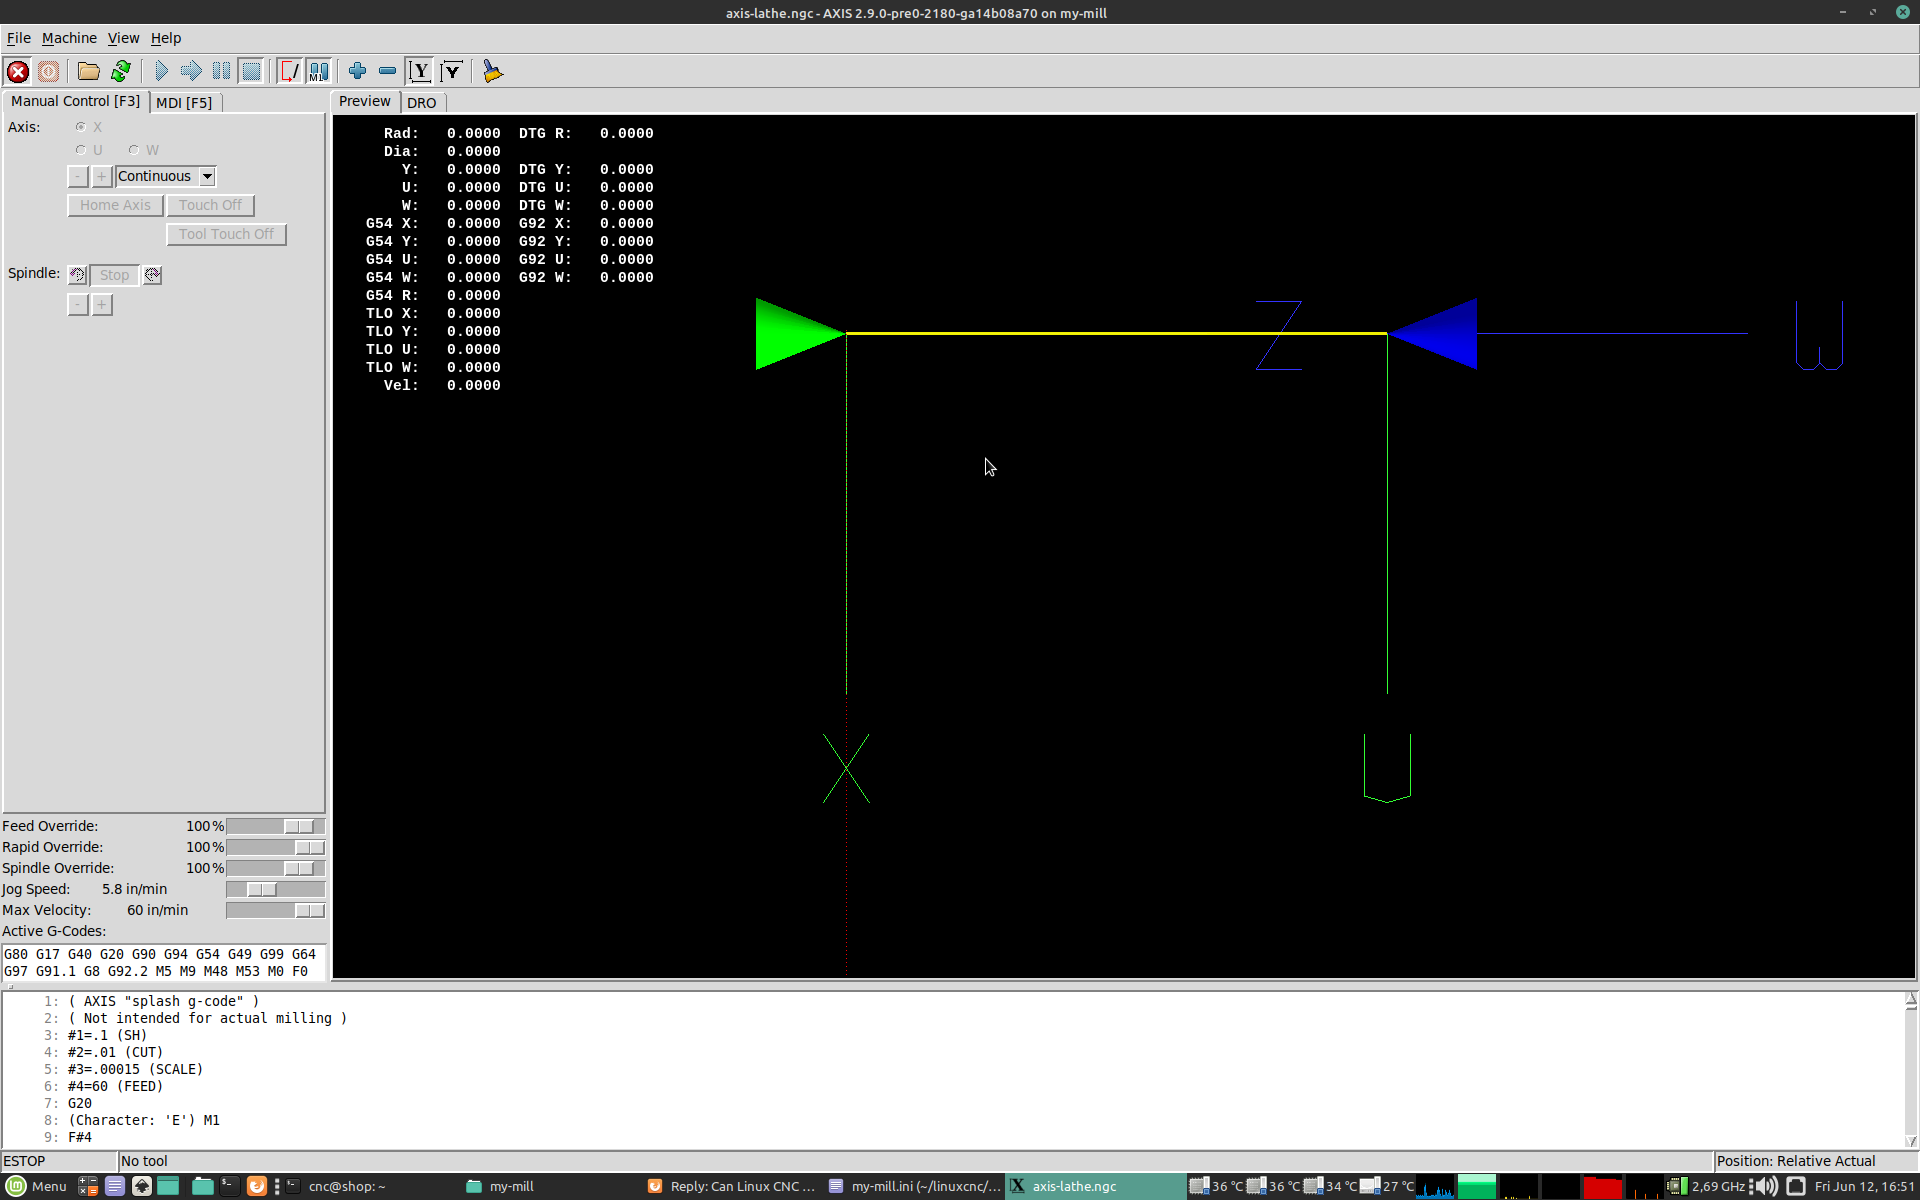This screenshot has width=1920, height=1200.
Task: Toggle optional pause M1 icon
Action: coord(318,71)
